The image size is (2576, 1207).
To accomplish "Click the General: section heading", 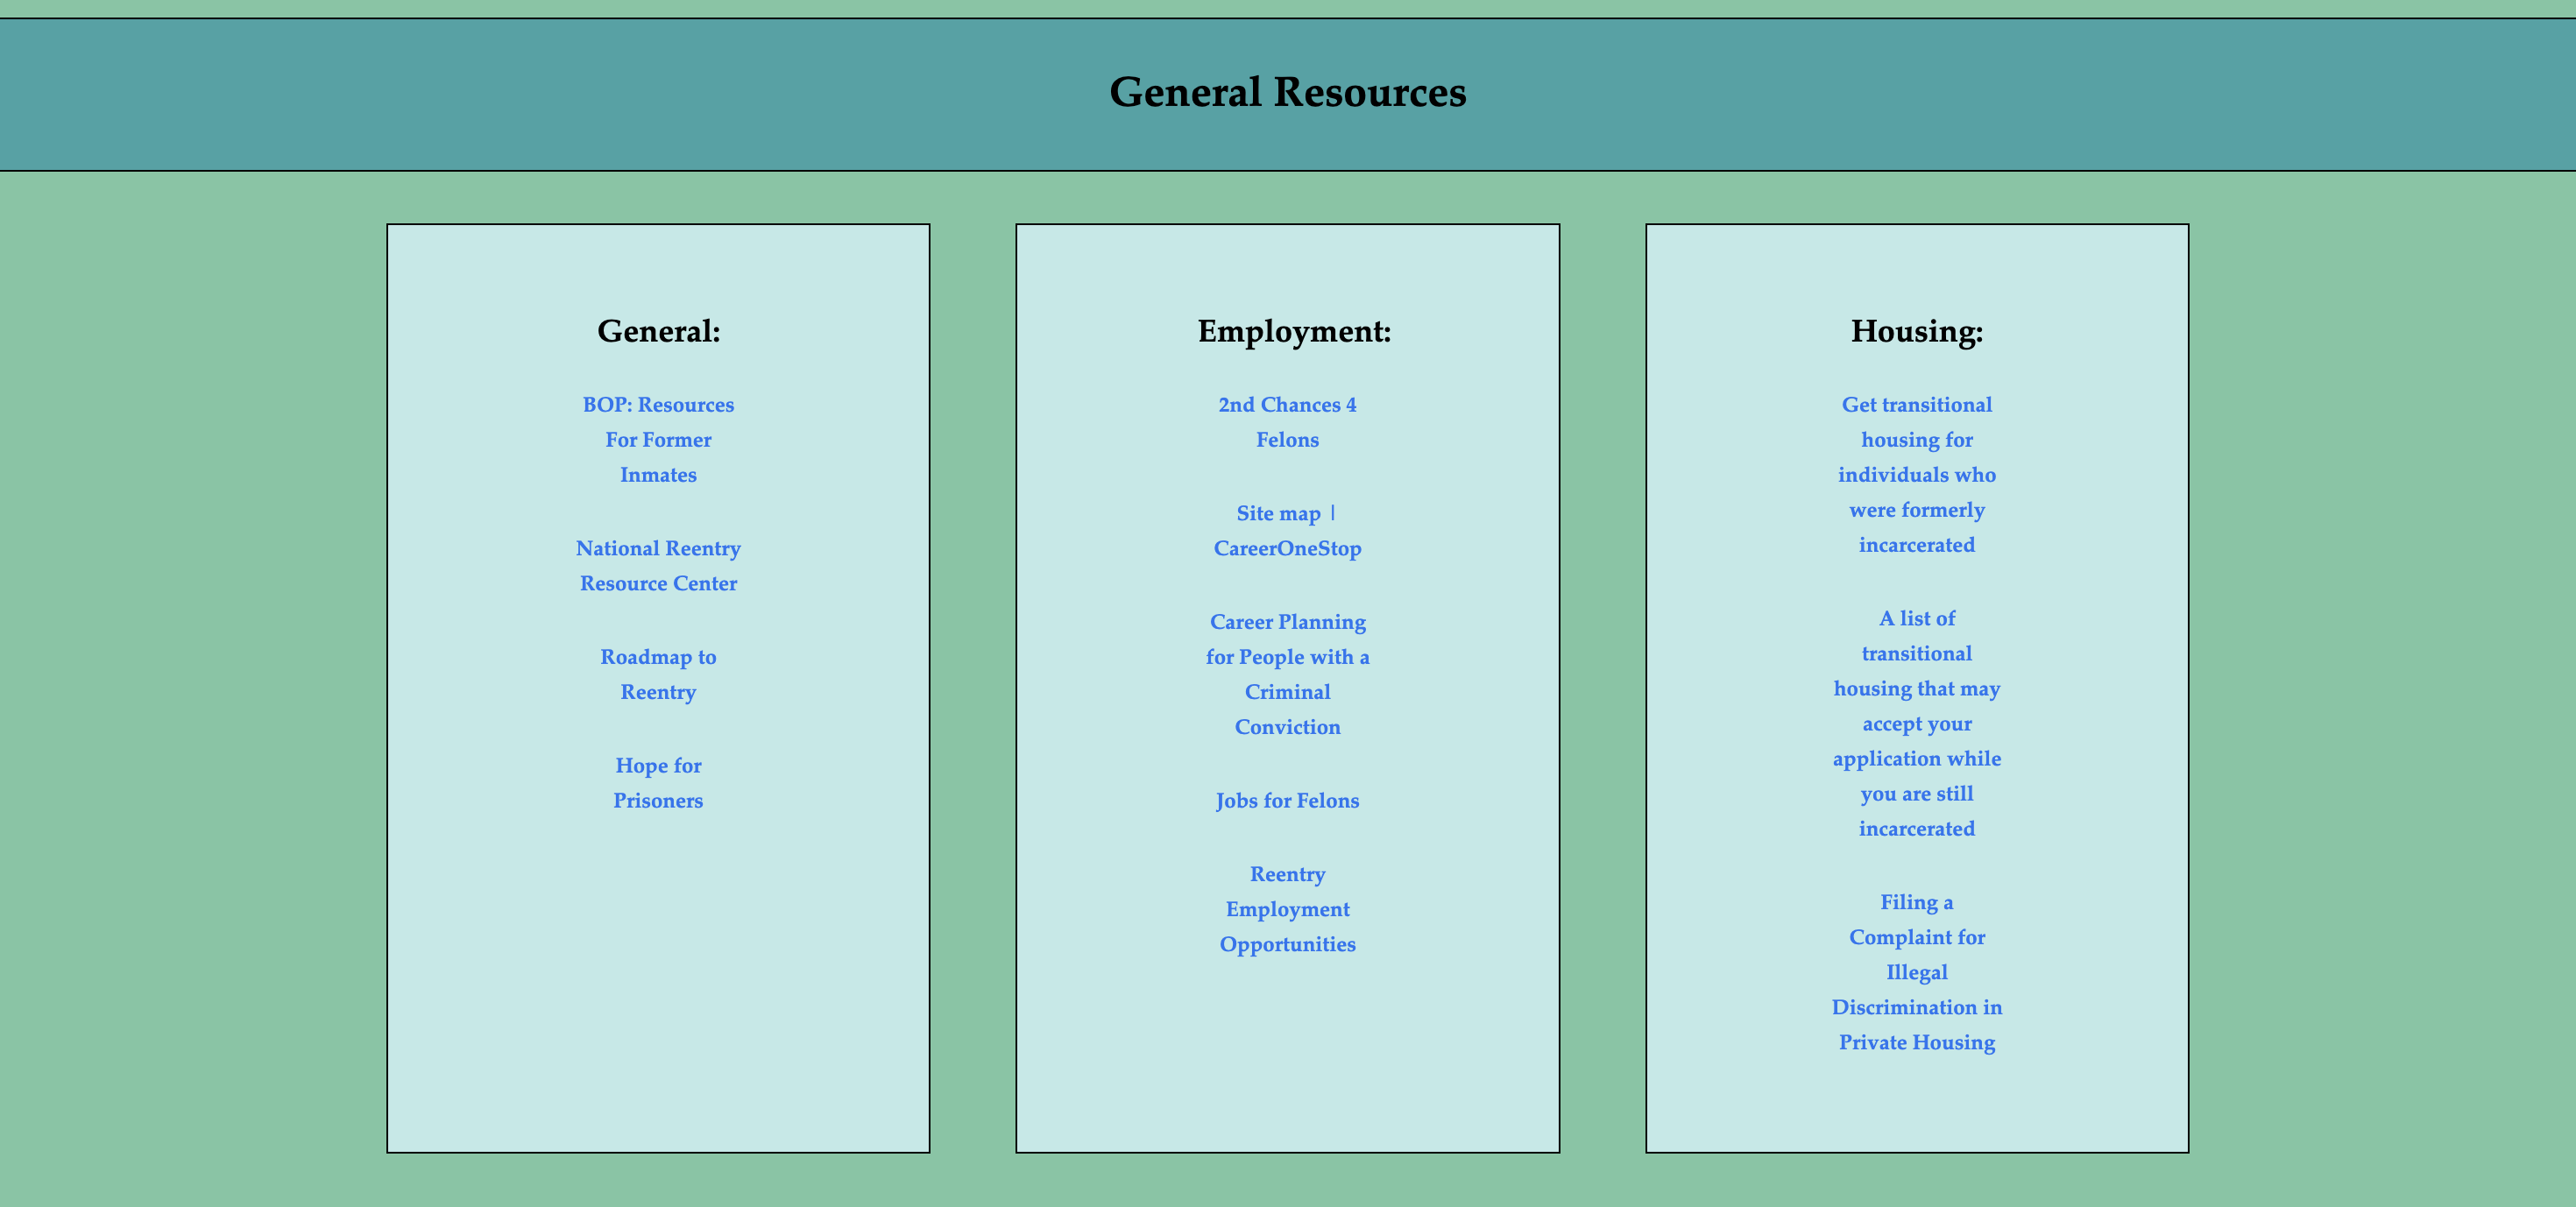I will (x=658, y=331).
